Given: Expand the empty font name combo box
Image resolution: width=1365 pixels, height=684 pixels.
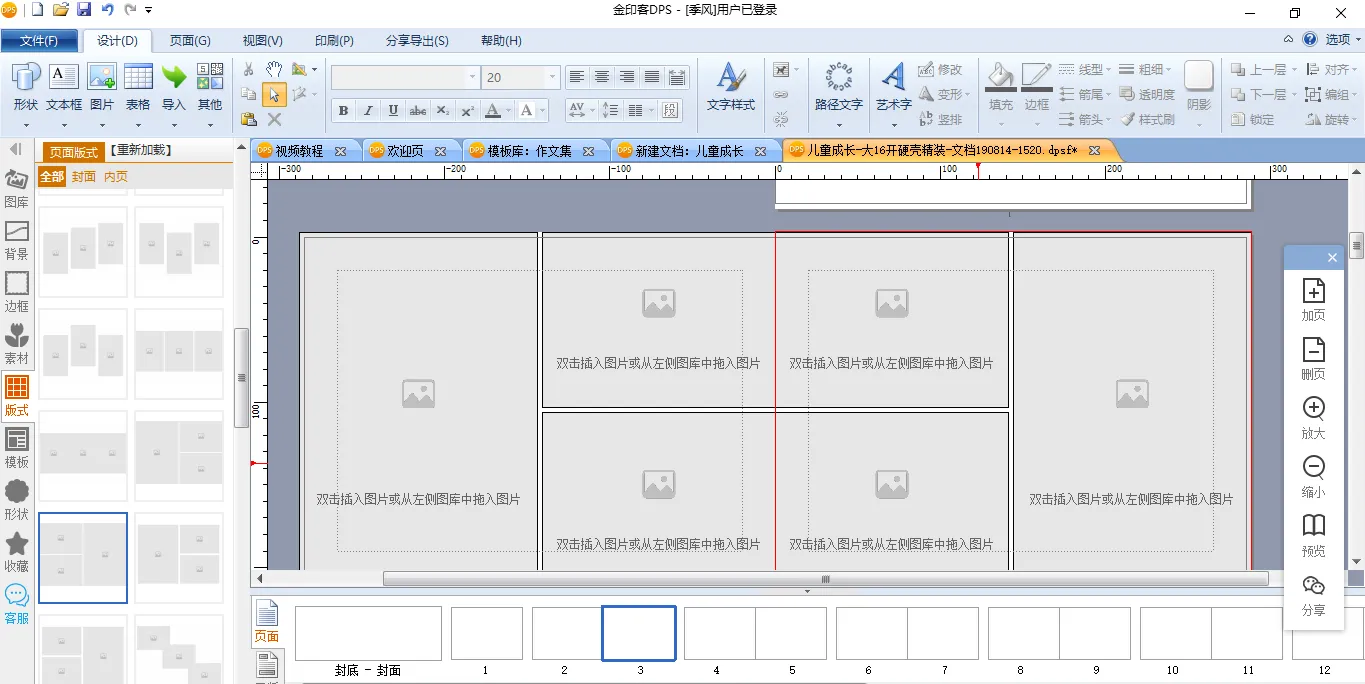Looking at the screenshot, I should point(472,77).
